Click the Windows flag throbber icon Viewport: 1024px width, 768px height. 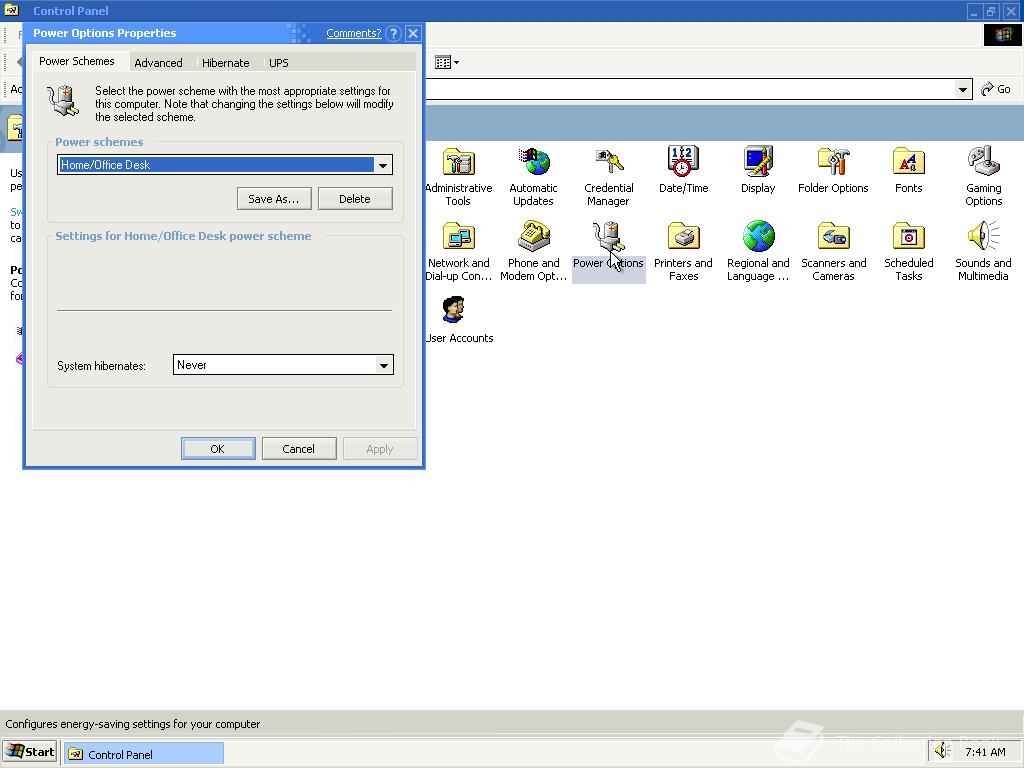(x=1002, y=35)
